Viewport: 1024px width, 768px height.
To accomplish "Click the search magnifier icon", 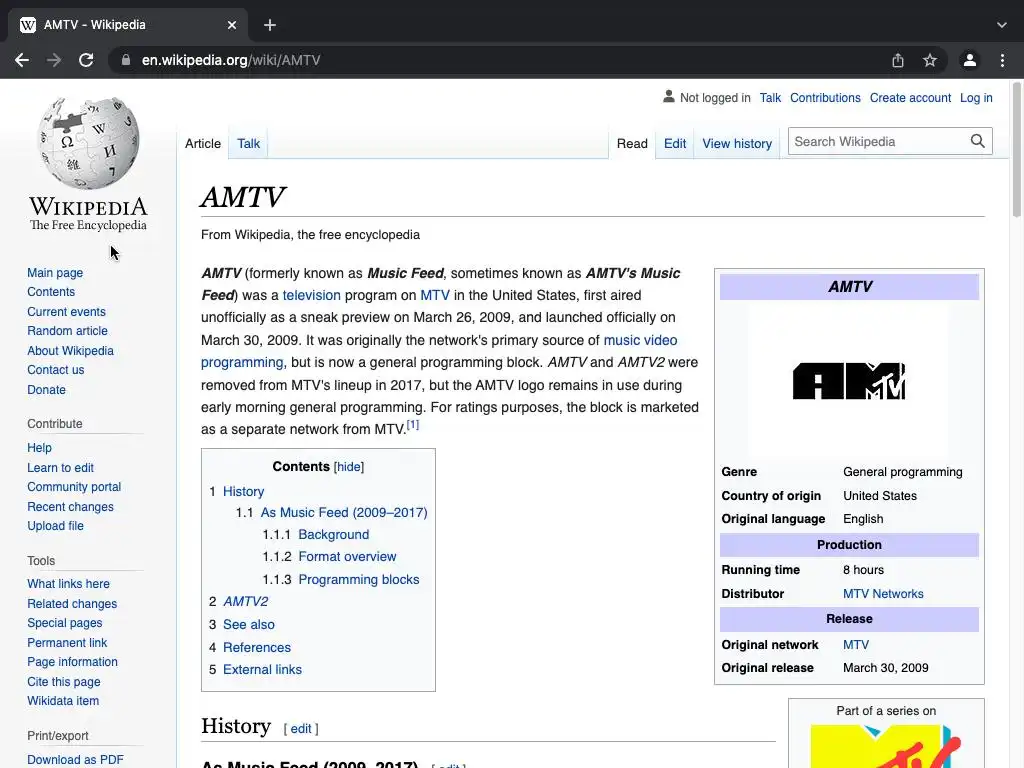I will point(977,141).
